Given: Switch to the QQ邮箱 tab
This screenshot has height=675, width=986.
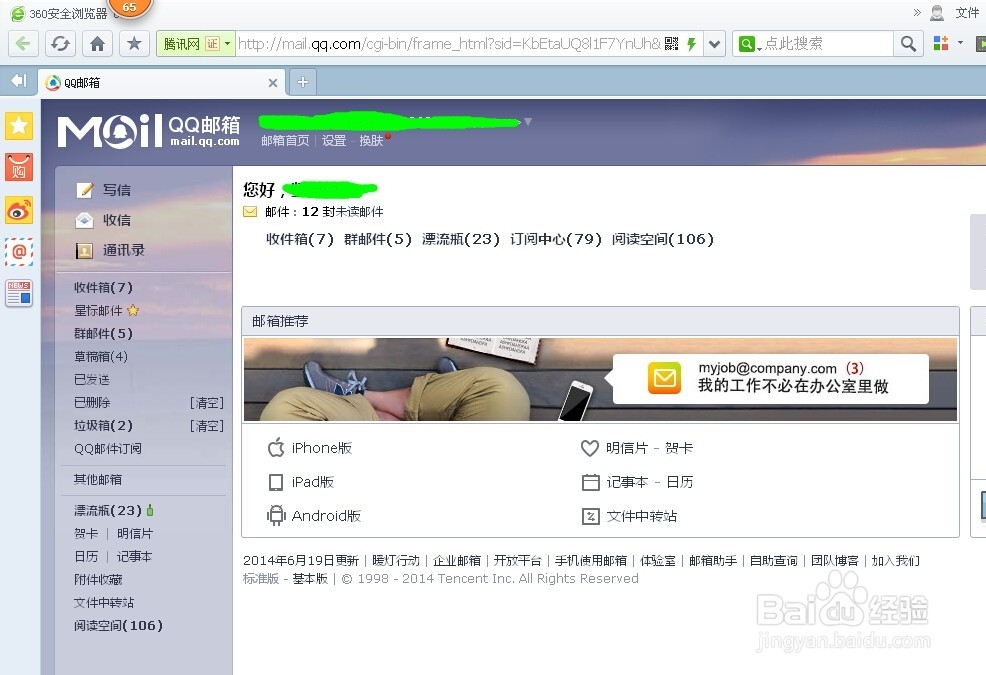Looking at the screenshot, I should pos(162,82).
